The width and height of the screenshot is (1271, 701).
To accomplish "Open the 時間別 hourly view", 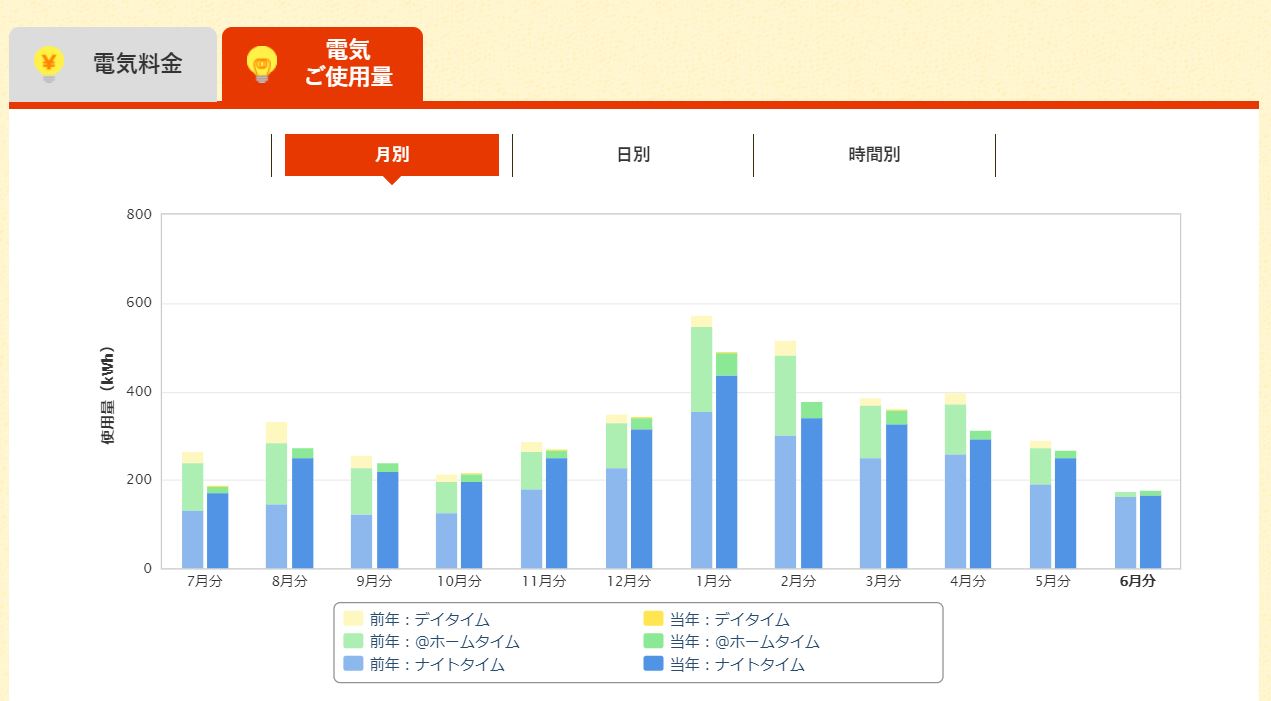I will [874, 155].
